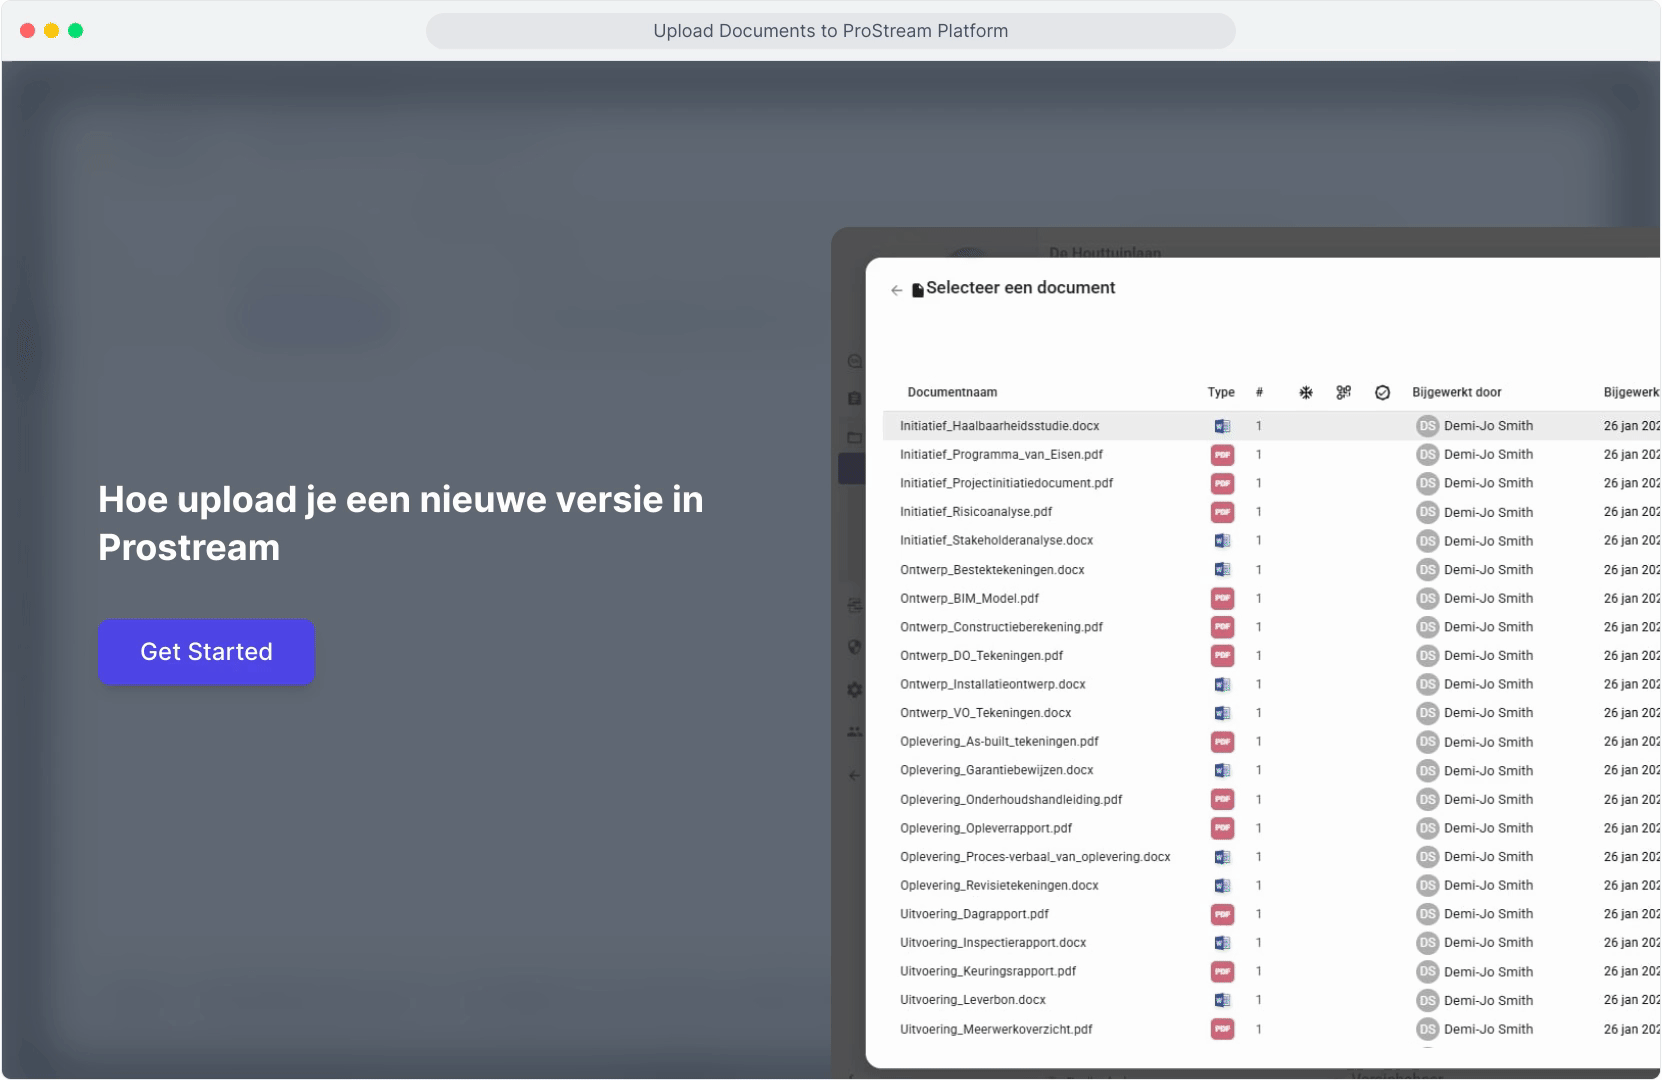Click the window title bar address field
1662x1080 pixels.
coord(830,31)
